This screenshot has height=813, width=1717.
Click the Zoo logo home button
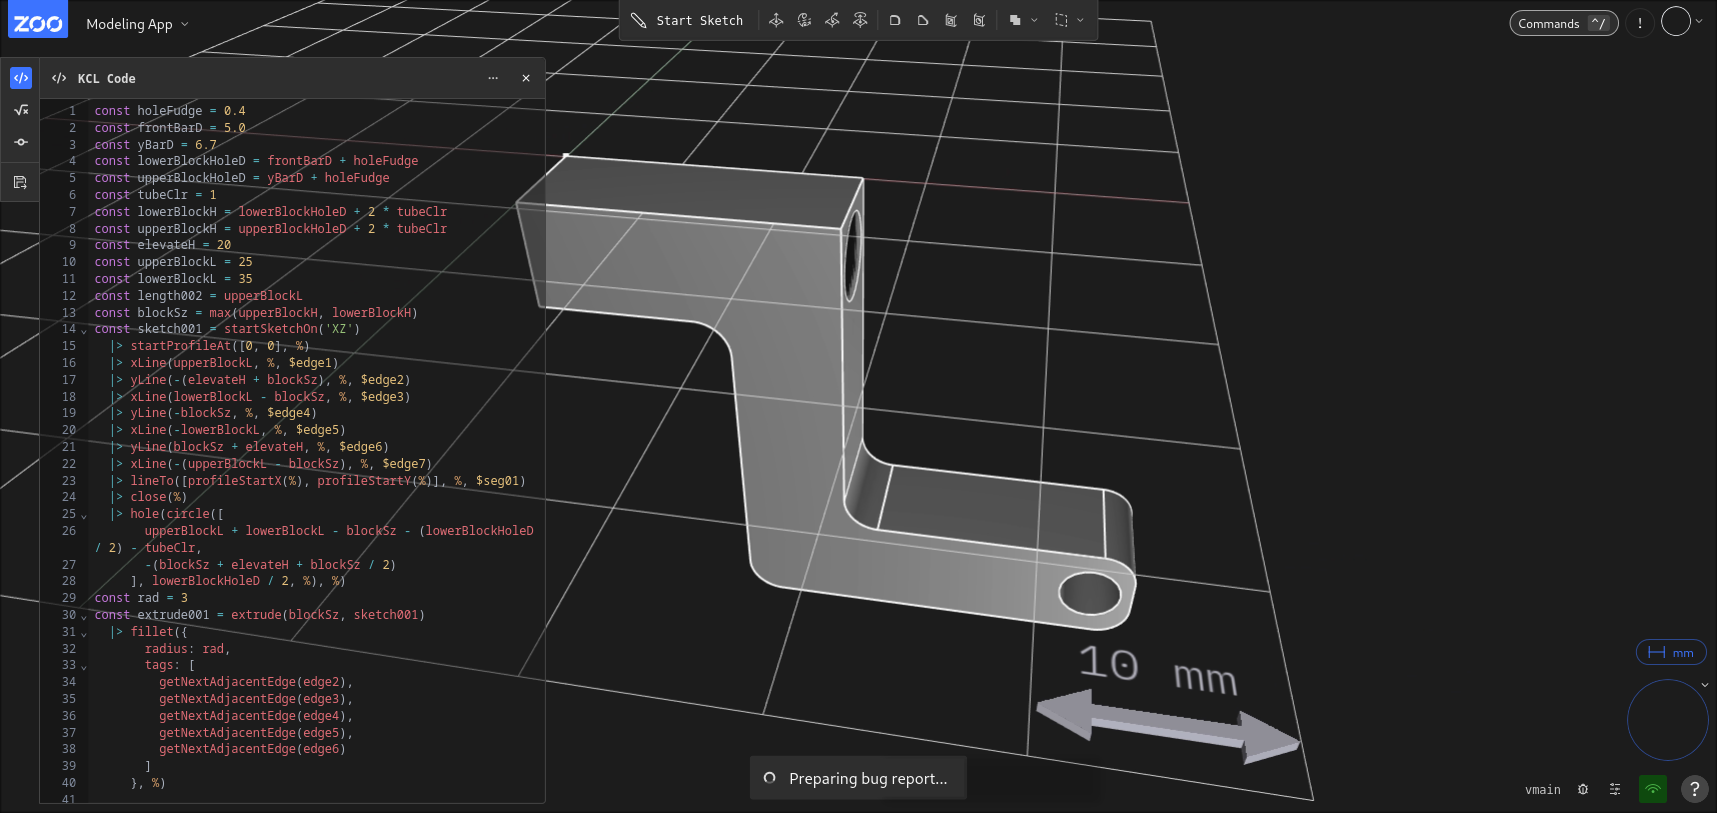click(x=38, y=20)
